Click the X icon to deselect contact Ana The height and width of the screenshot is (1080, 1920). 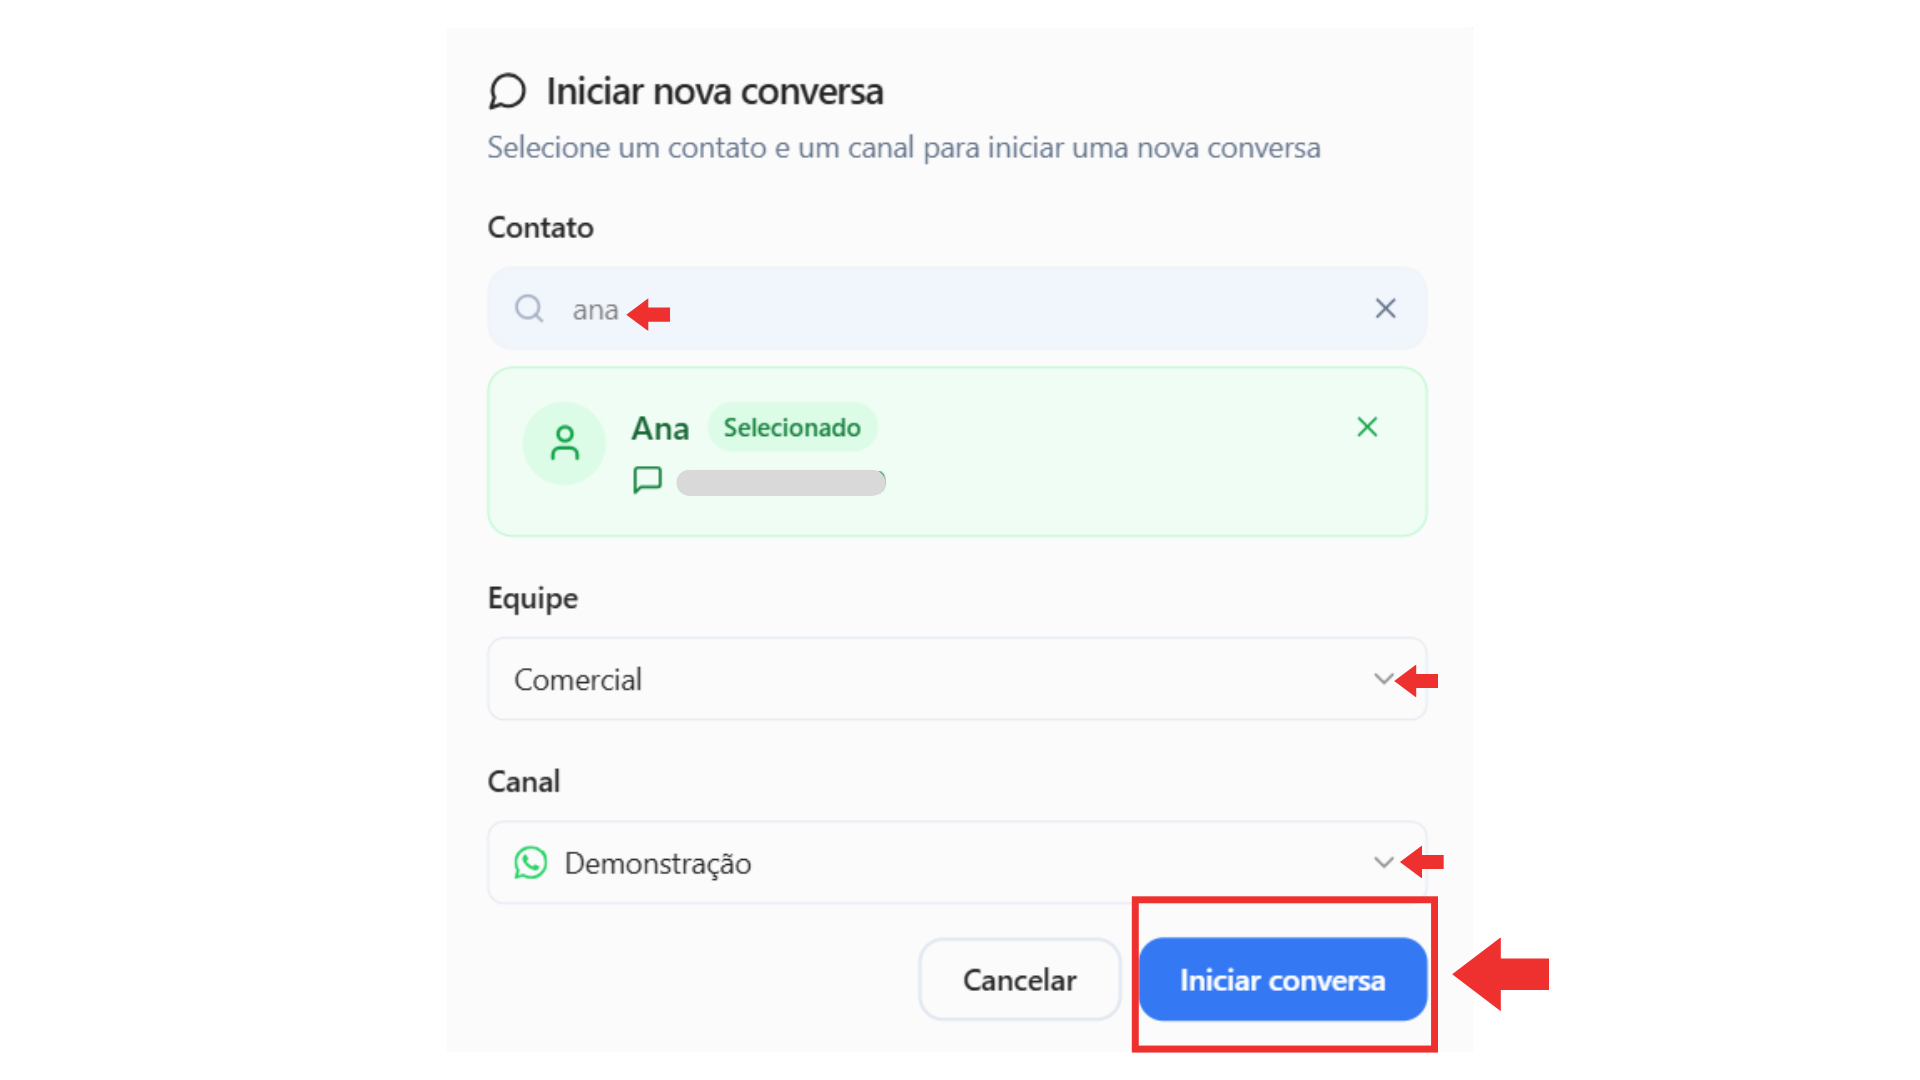coord(1367,427)
